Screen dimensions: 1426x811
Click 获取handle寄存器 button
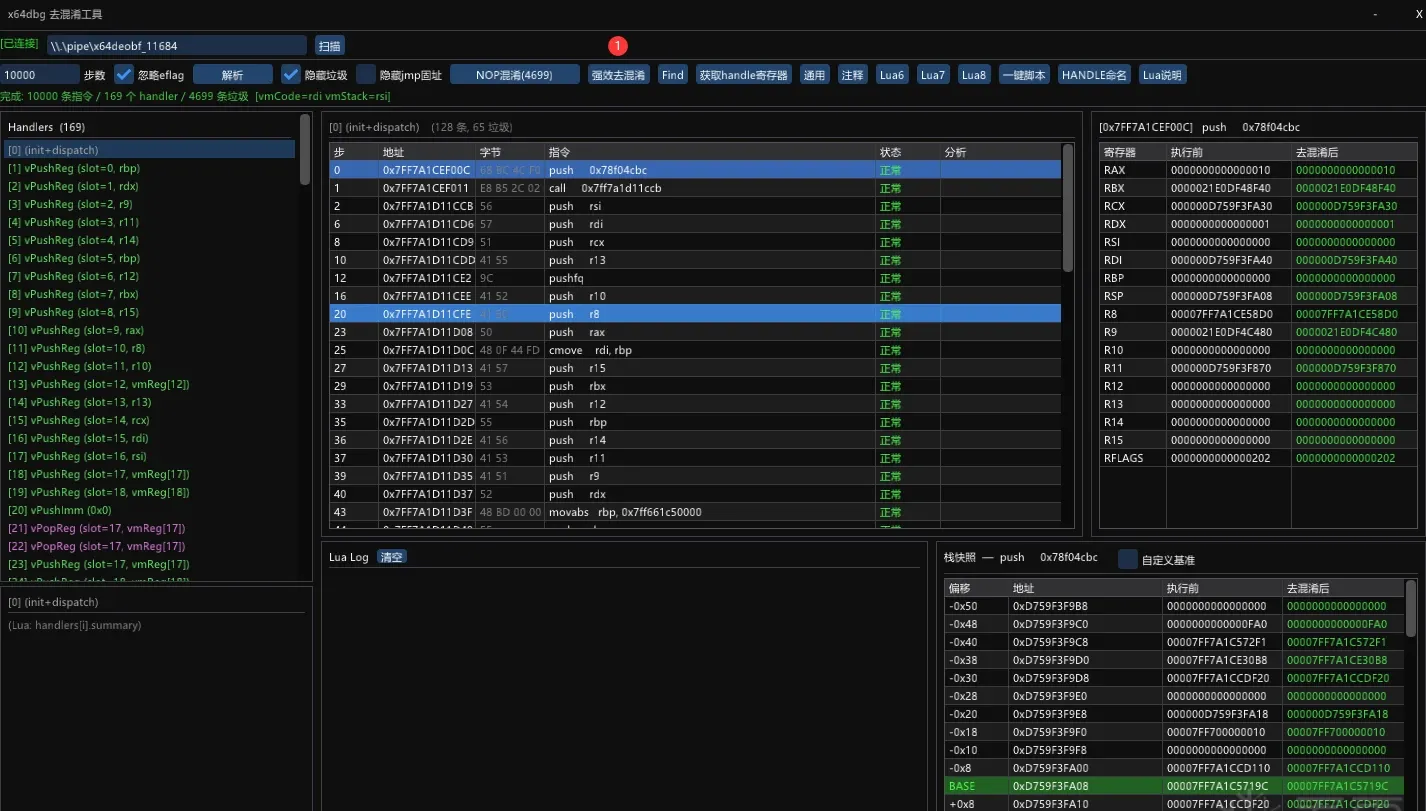(743, 75)
